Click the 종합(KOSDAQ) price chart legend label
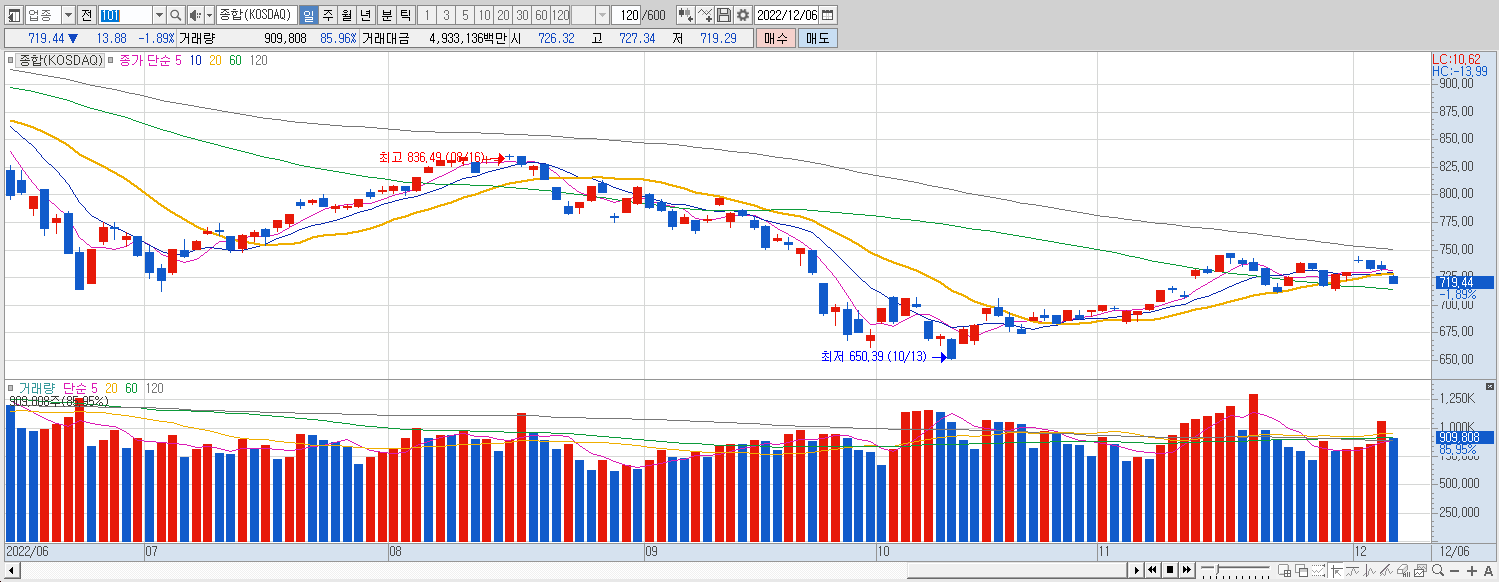 pyautogui.click(x=60, y=60)
